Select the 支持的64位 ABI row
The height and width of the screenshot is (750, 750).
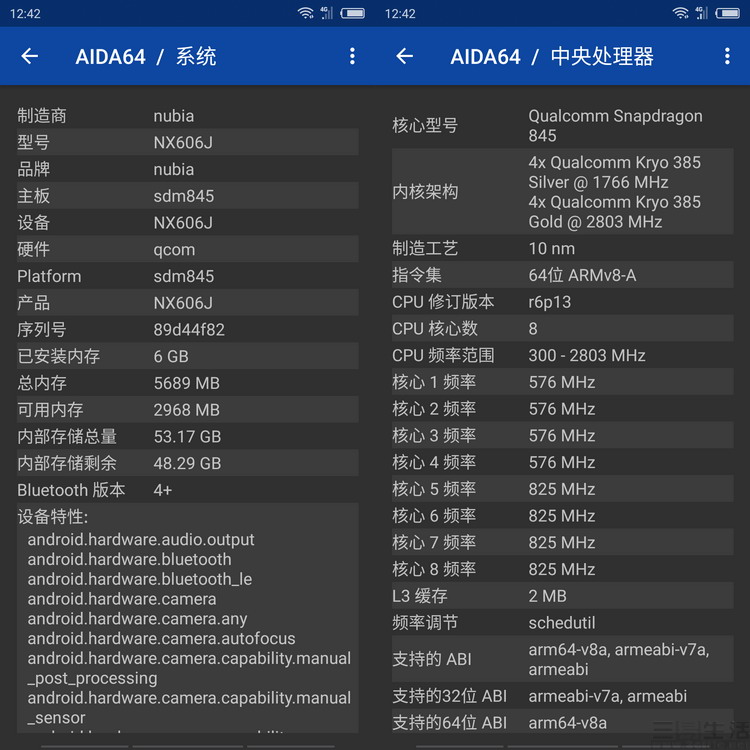point(562,723)
